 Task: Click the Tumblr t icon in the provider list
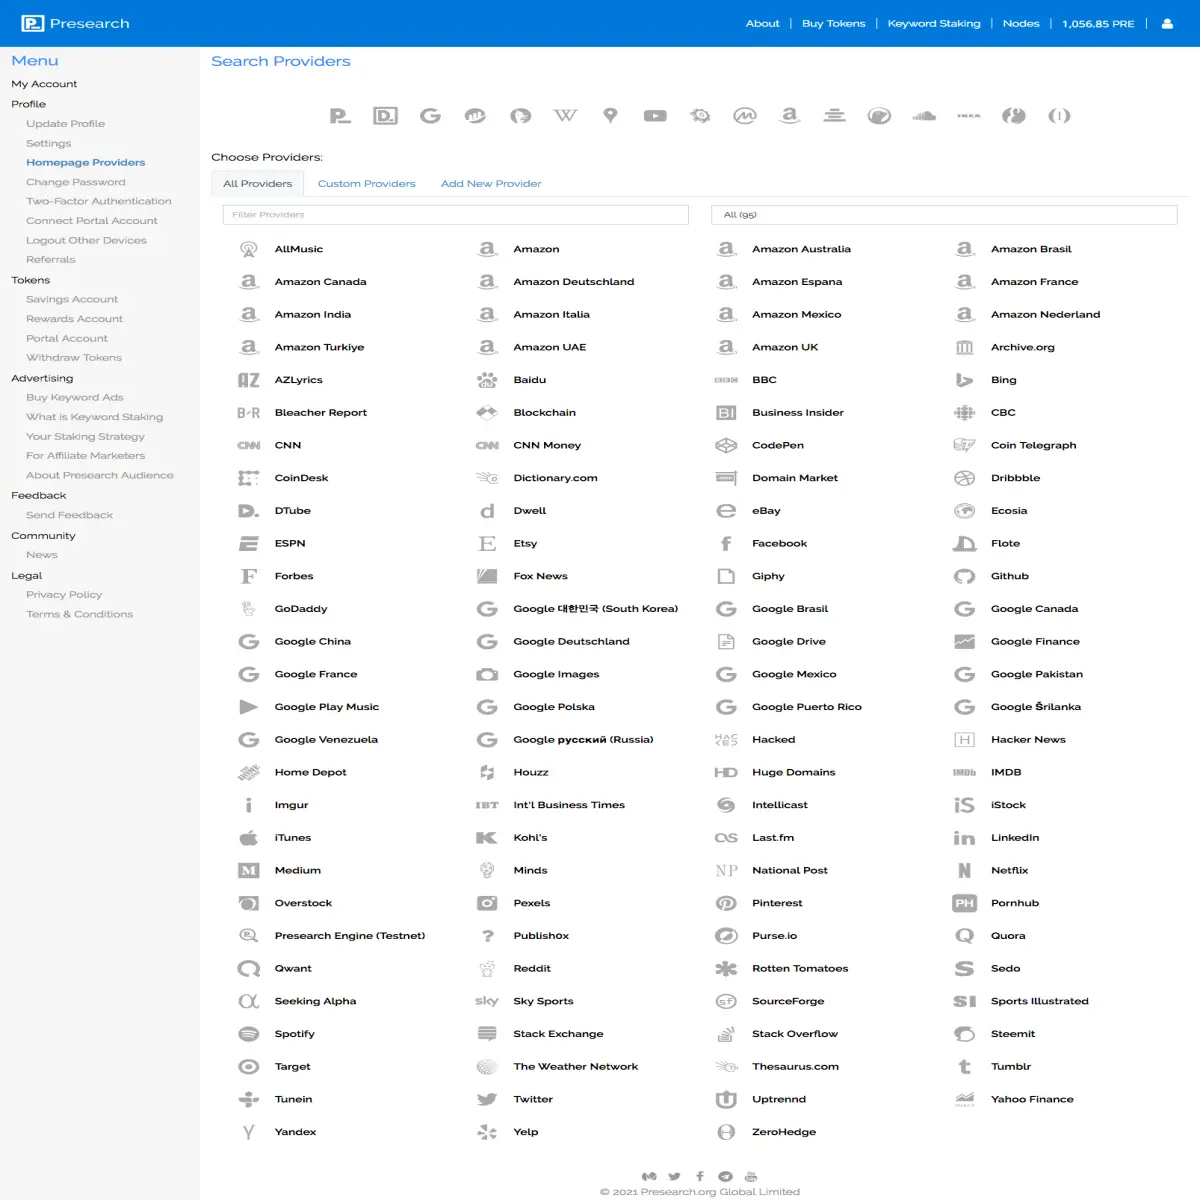[x=964, y=1067]
